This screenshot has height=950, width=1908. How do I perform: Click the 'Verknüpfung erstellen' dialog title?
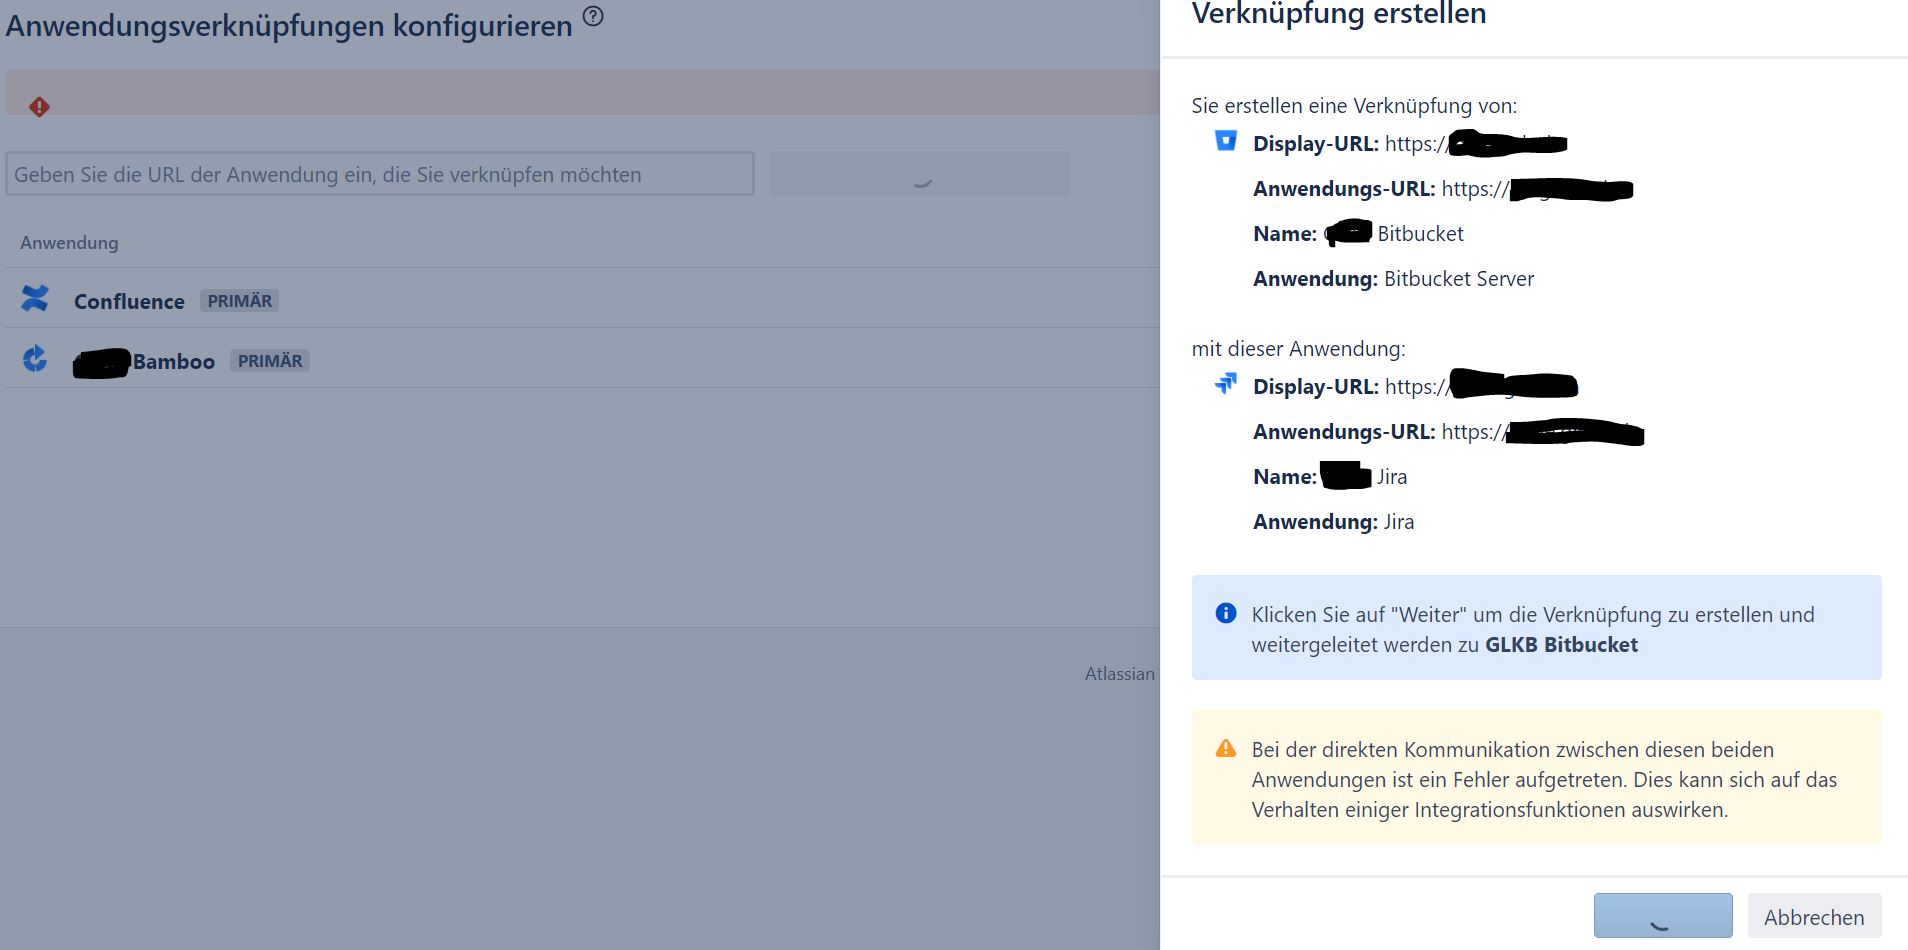[1339, 14]
